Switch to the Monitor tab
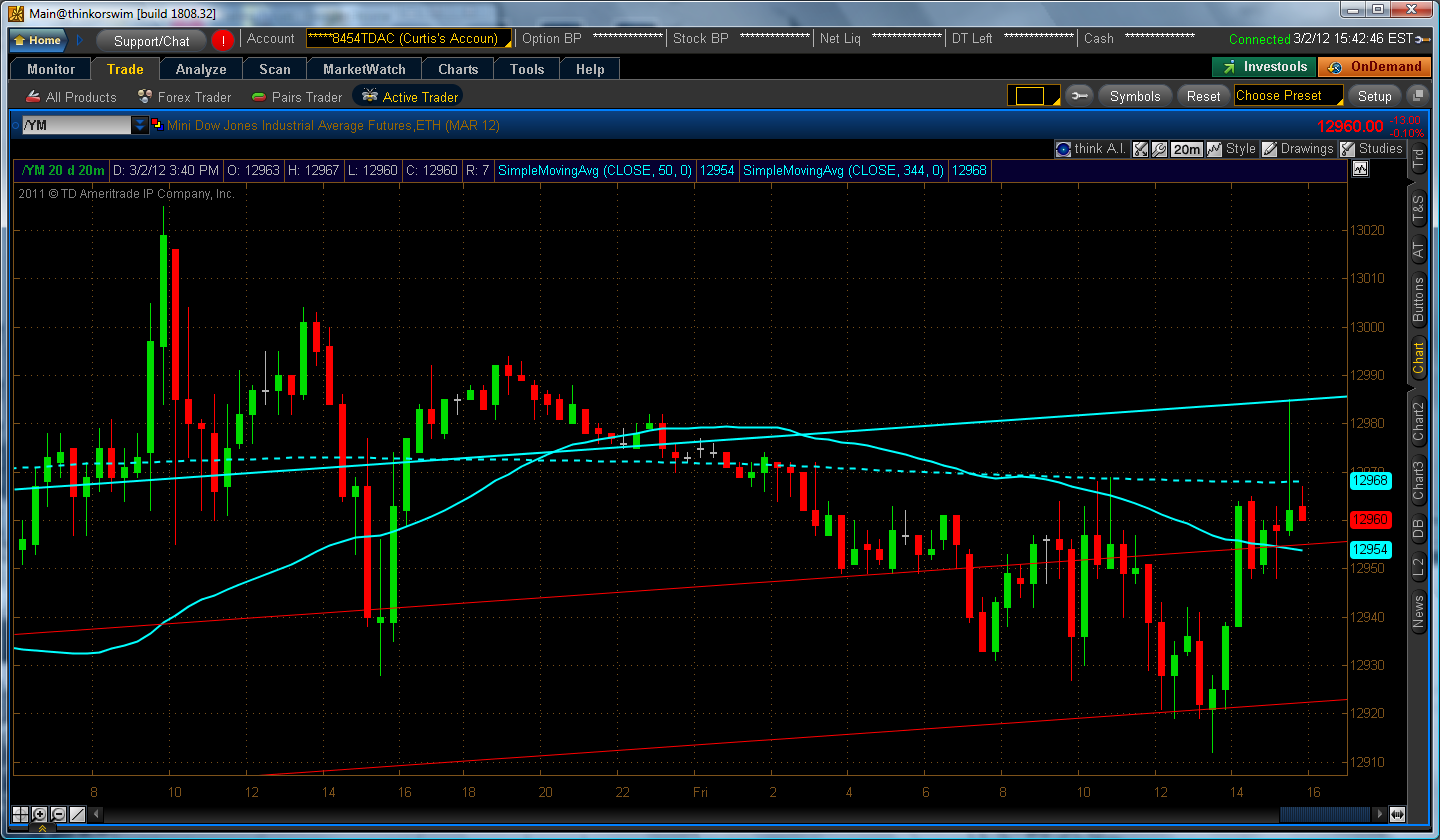This screenshot has width=1440, height=840. (51, 69)
